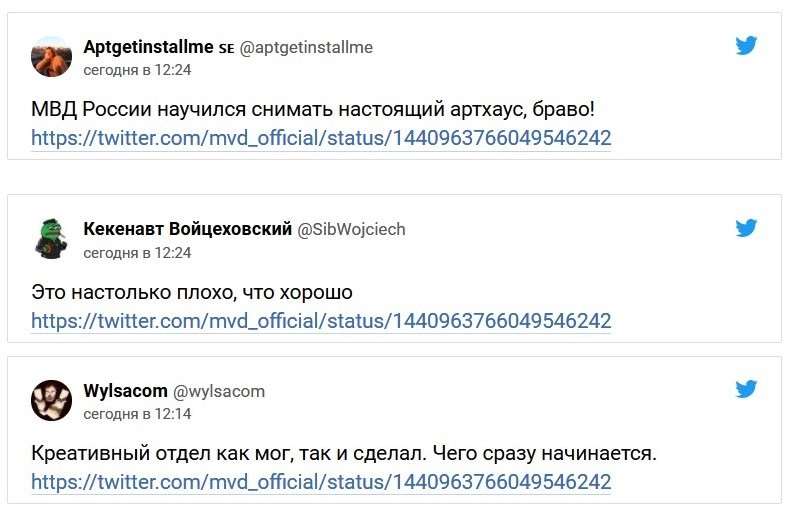Open Aptgetinstallme's profile avatar

(x=51, y=57)
